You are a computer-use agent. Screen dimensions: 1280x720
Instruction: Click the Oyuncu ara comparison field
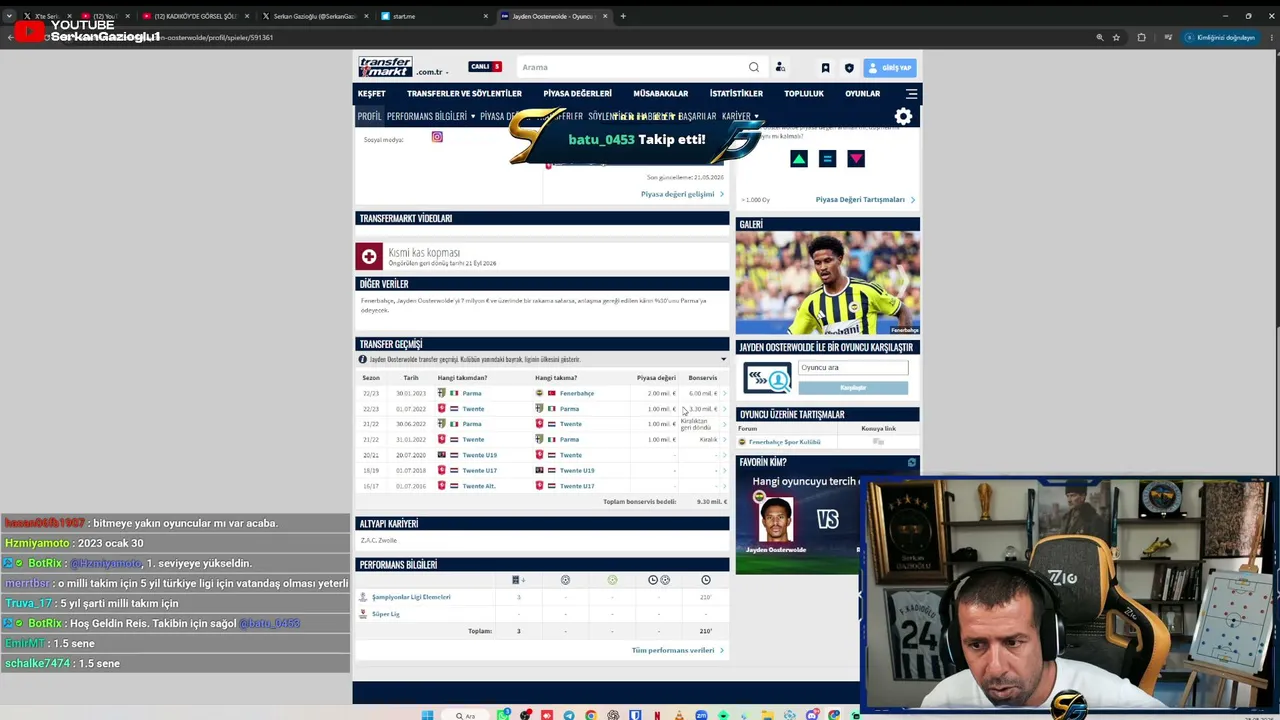853,367
